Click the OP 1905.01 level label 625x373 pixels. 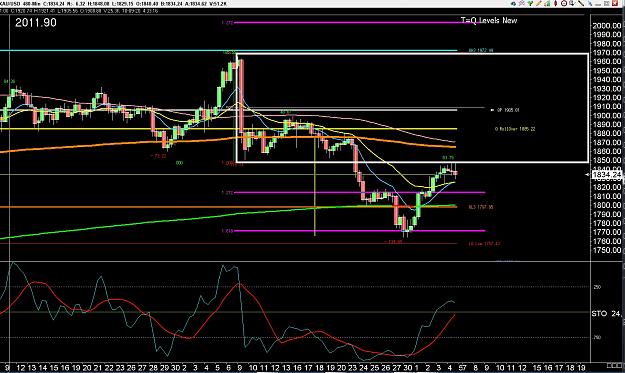[x=508, y=110]
